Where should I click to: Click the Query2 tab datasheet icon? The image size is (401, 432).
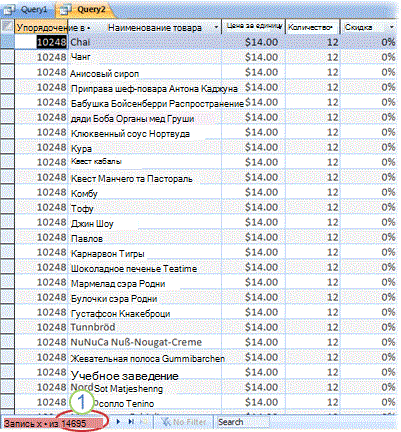66,10
